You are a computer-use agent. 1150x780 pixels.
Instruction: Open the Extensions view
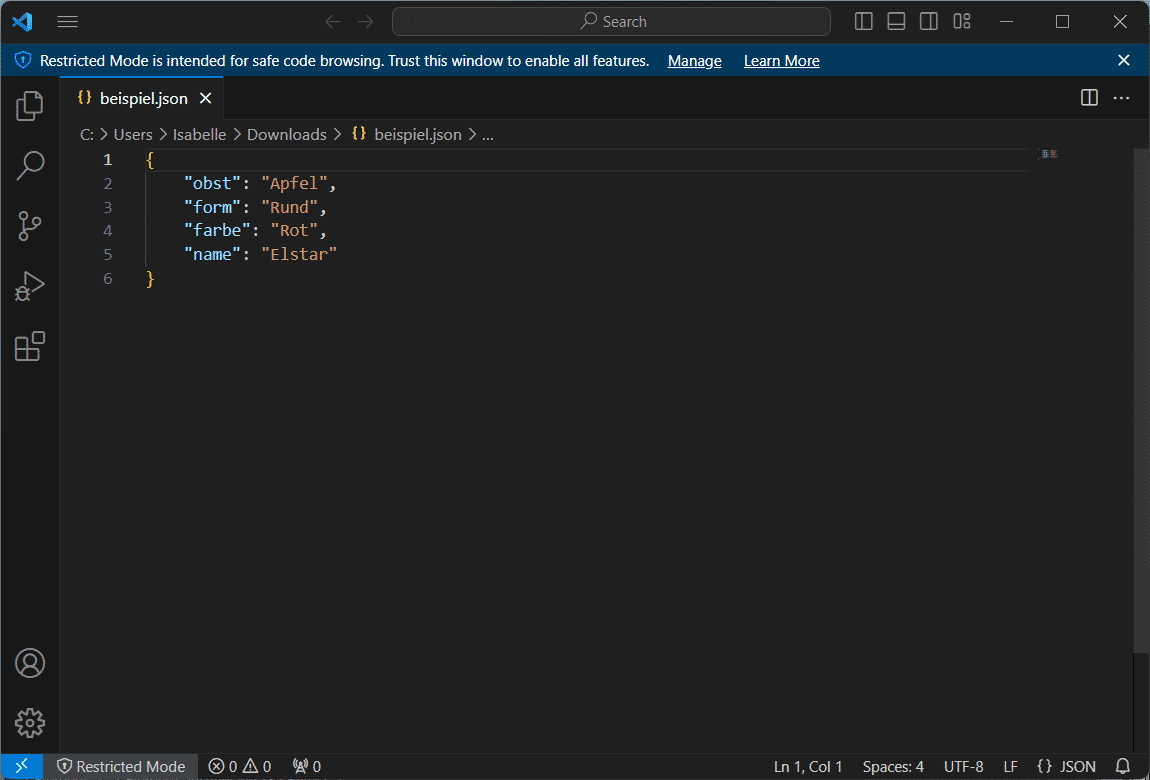point(30,347)
